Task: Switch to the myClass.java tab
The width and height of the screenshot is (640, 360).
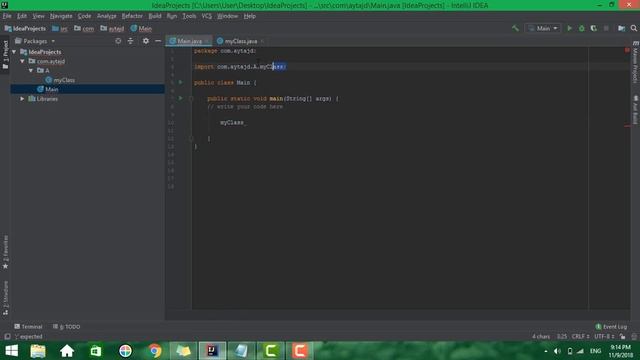Action: point(241,41)
